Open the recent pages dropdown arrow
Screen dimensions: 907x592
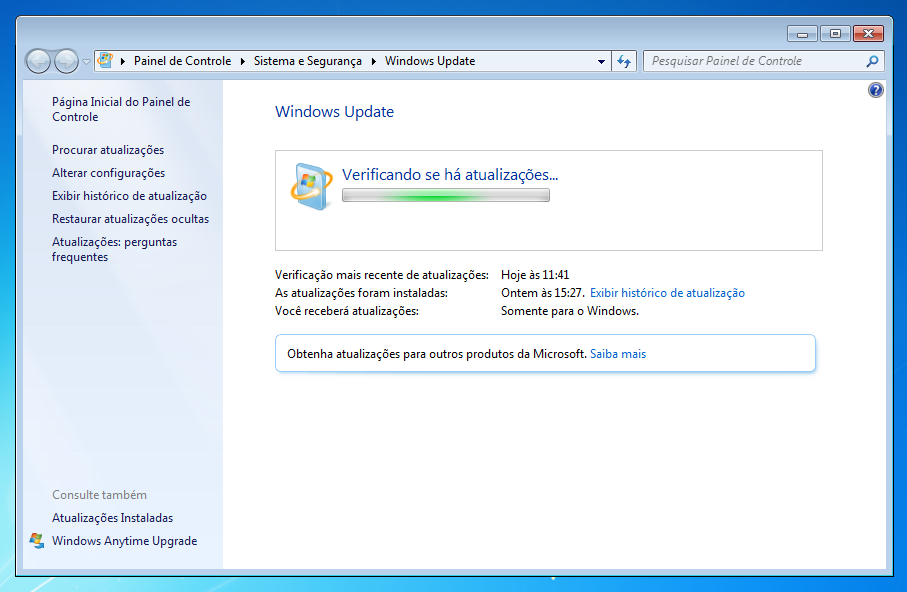pyautogui.click(x=86, y=61)
